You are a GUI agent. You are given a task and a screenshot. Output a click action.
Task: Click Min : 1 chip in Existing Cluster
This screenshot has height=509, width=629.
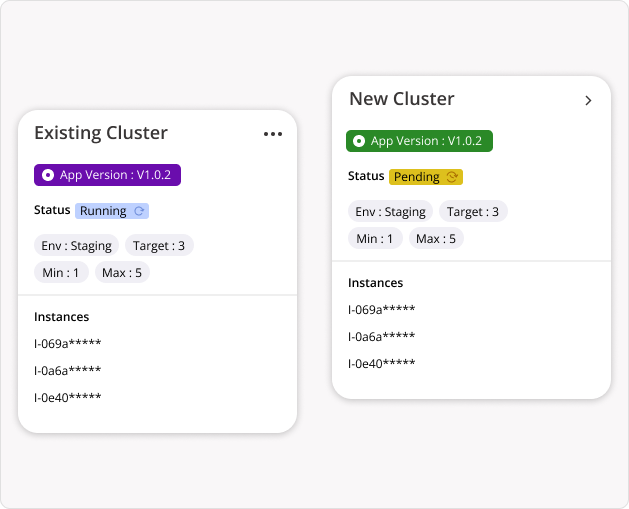pyautogui.click(x=61, y=273)
